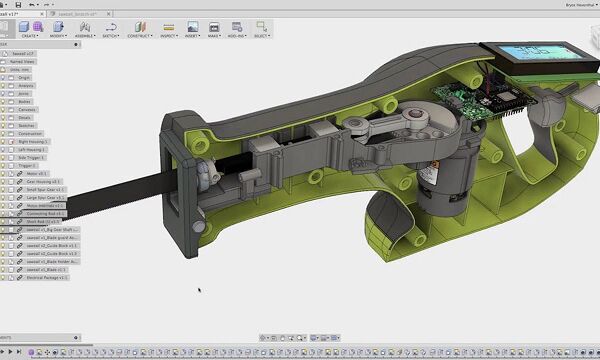The image size is (600, 360).
Task: Open the CONSTRUCT dropdown menu label
Action: pyautogui.click(x=140, y=36)
